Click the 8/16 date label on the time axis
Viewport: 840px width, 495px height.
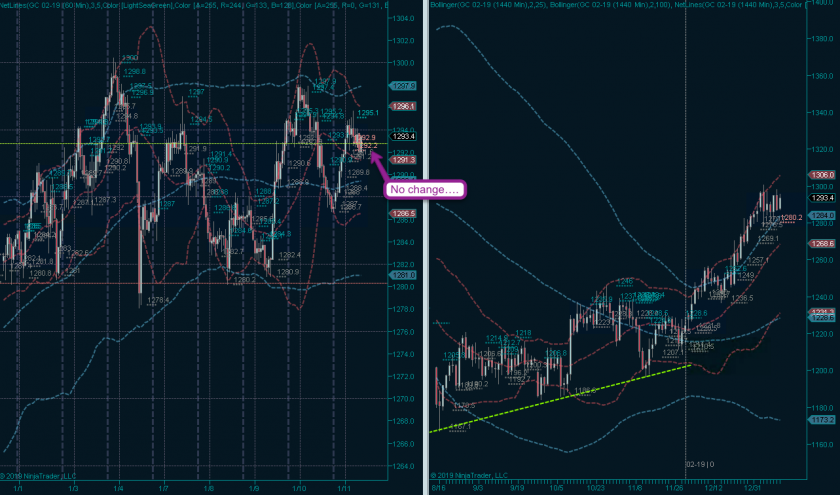[x=438, y=489]
